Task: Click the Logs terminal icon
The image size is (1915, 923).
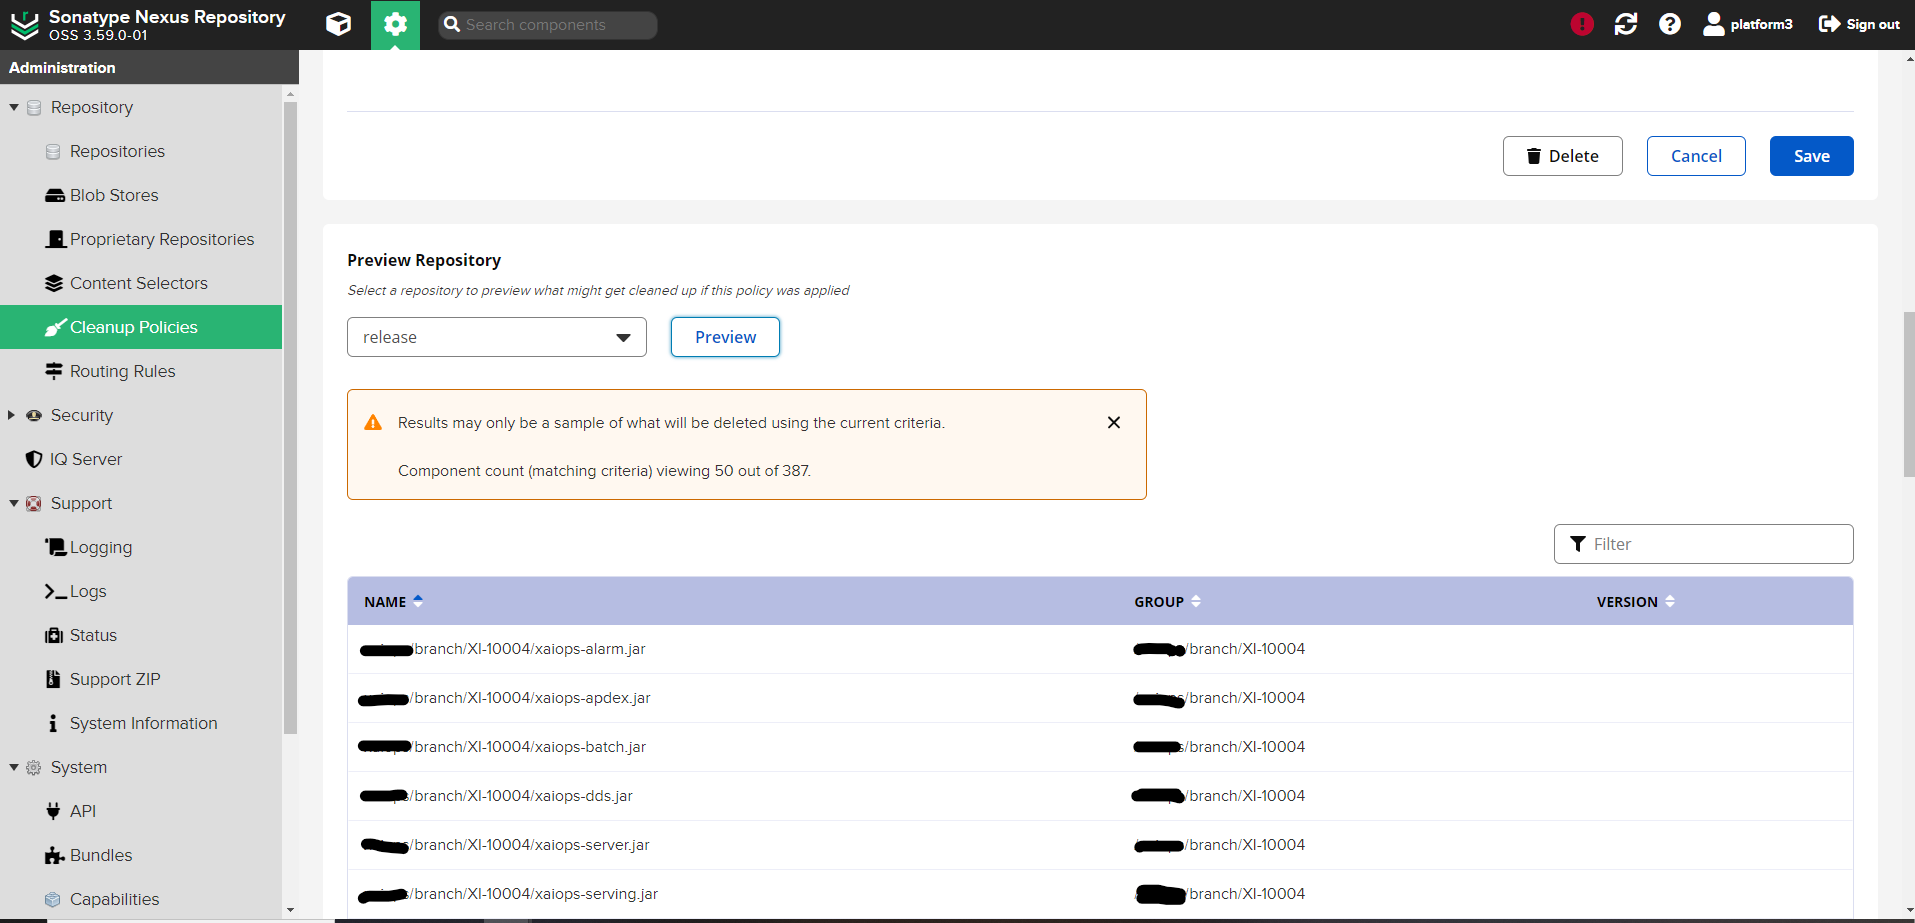Action: 56,591
